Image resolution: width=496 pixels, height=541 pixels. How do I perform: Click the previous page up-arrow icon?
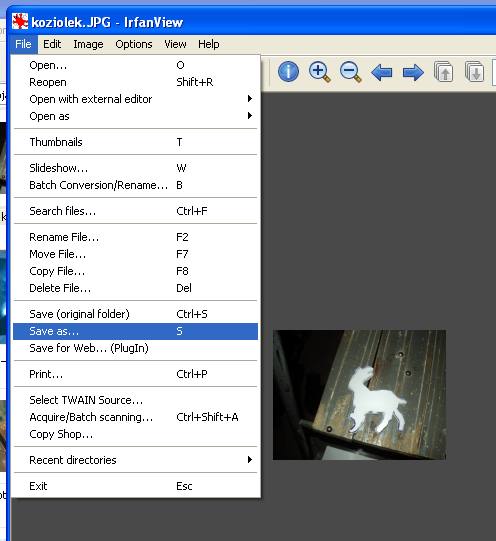[x=444, y=72]
